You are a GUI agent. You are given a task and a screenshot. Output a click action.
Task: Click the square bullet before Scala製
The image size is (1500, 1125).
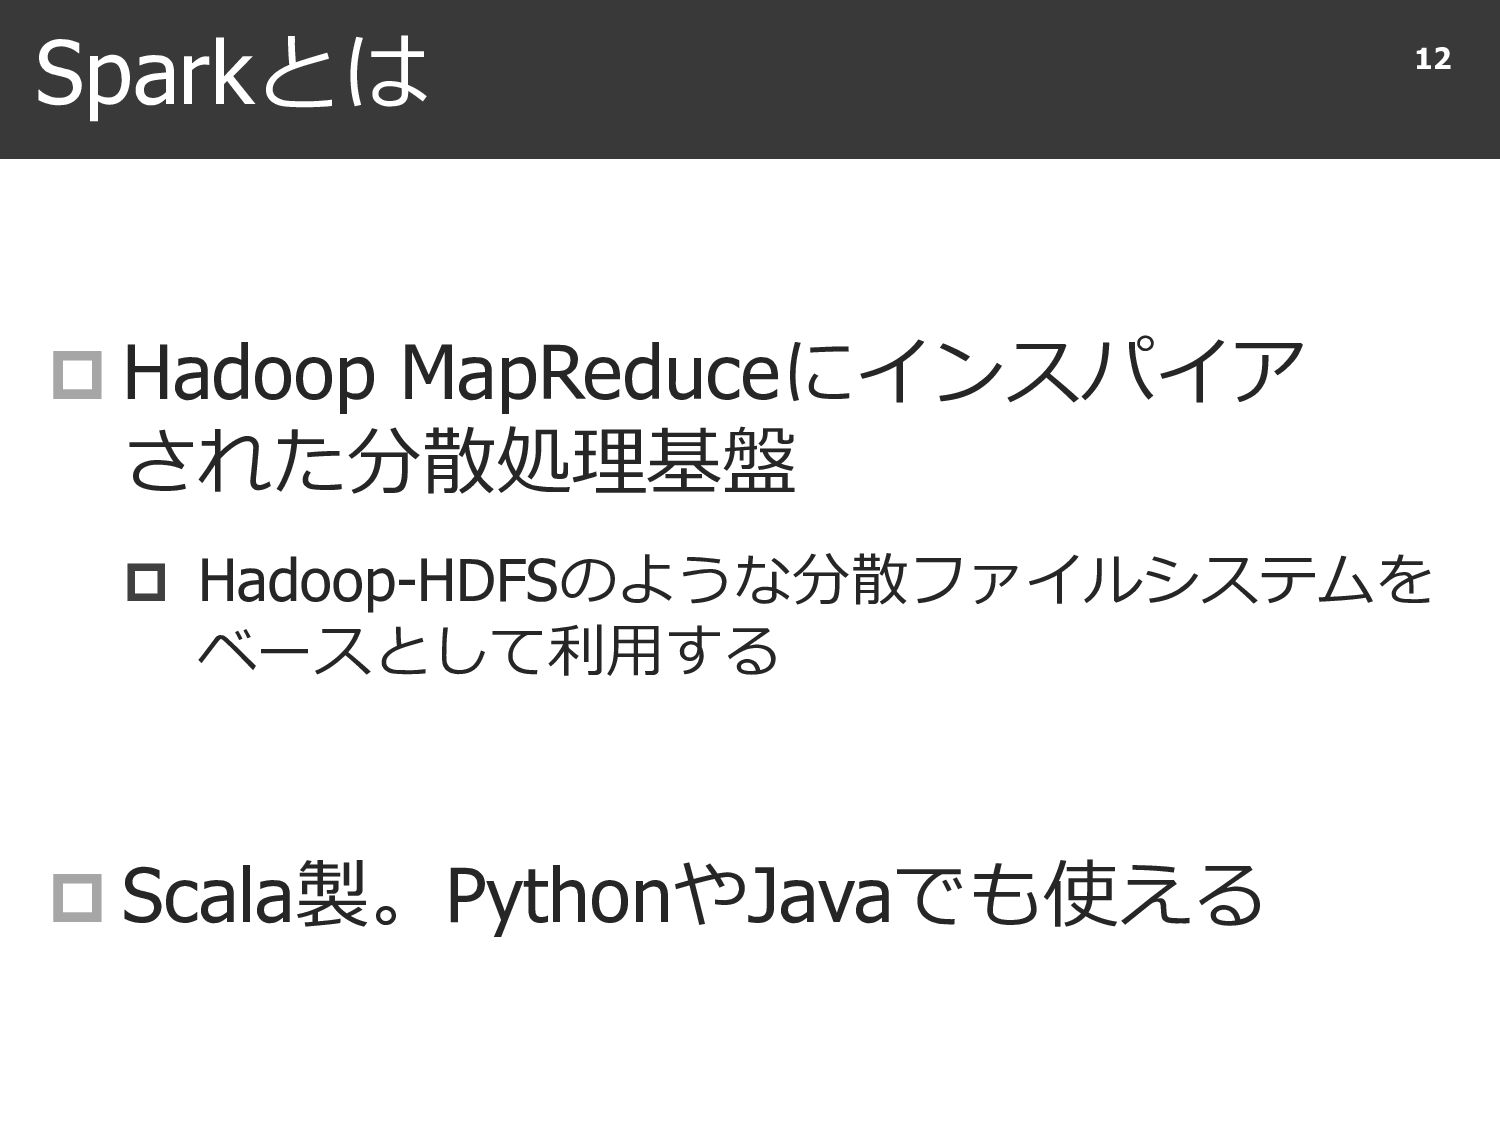pyautogui.click(x=78, y=897)
